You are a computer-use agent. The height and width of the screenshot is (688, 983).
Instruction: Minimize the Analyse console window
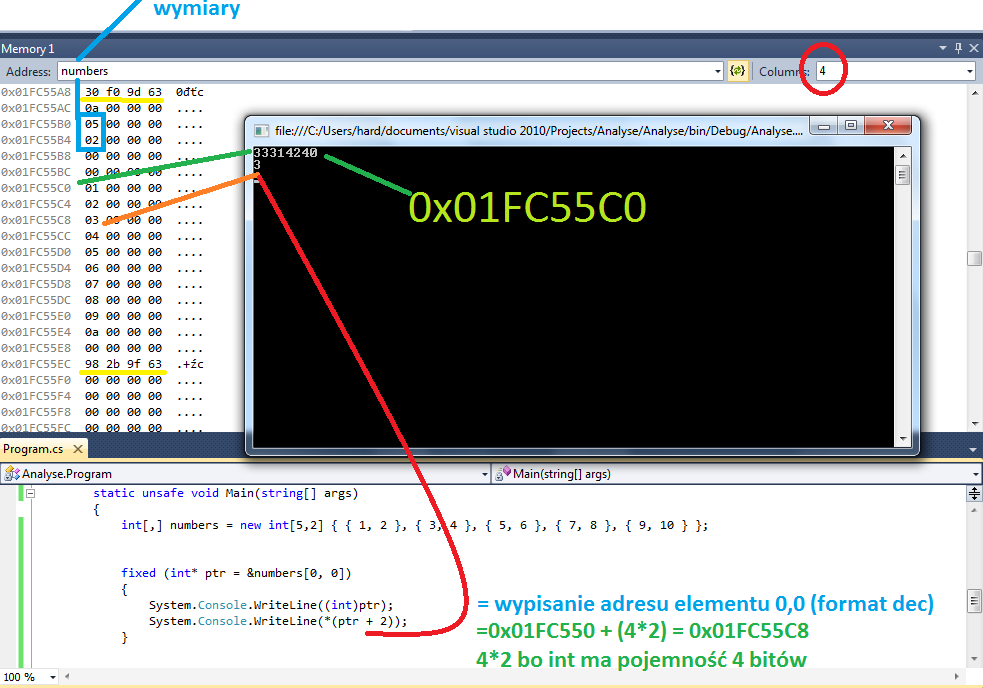pos(824,126)
